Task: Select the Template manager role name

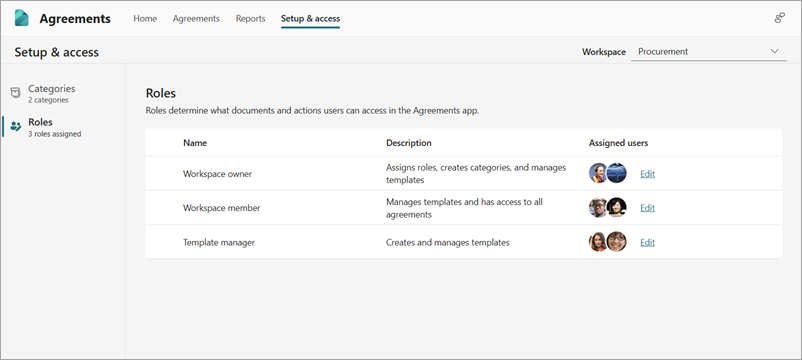Action: click(219, 242)
